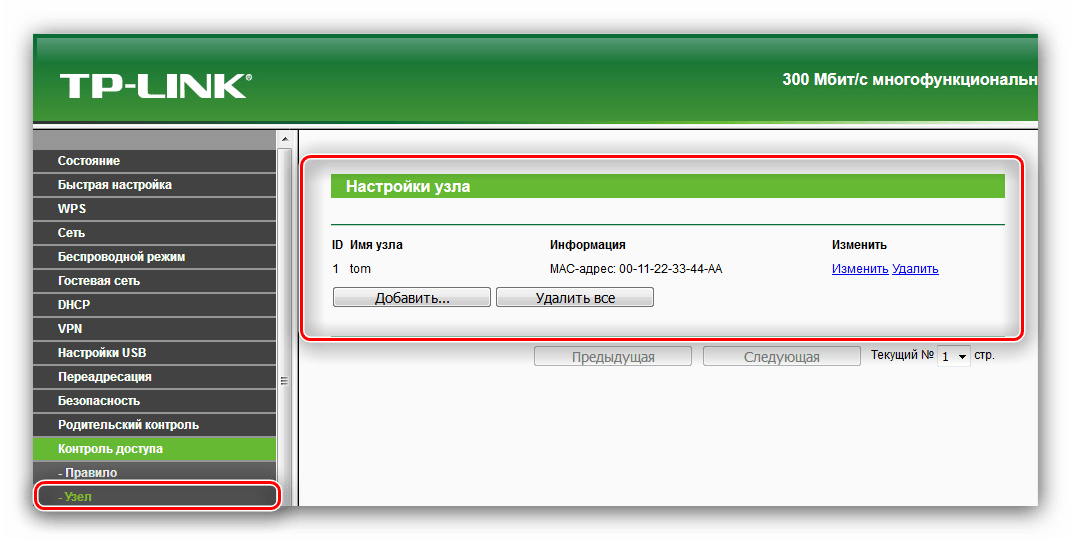Open Гостевая сеть menu item
Screen dimensions: 1071x539
click(99, 281)
